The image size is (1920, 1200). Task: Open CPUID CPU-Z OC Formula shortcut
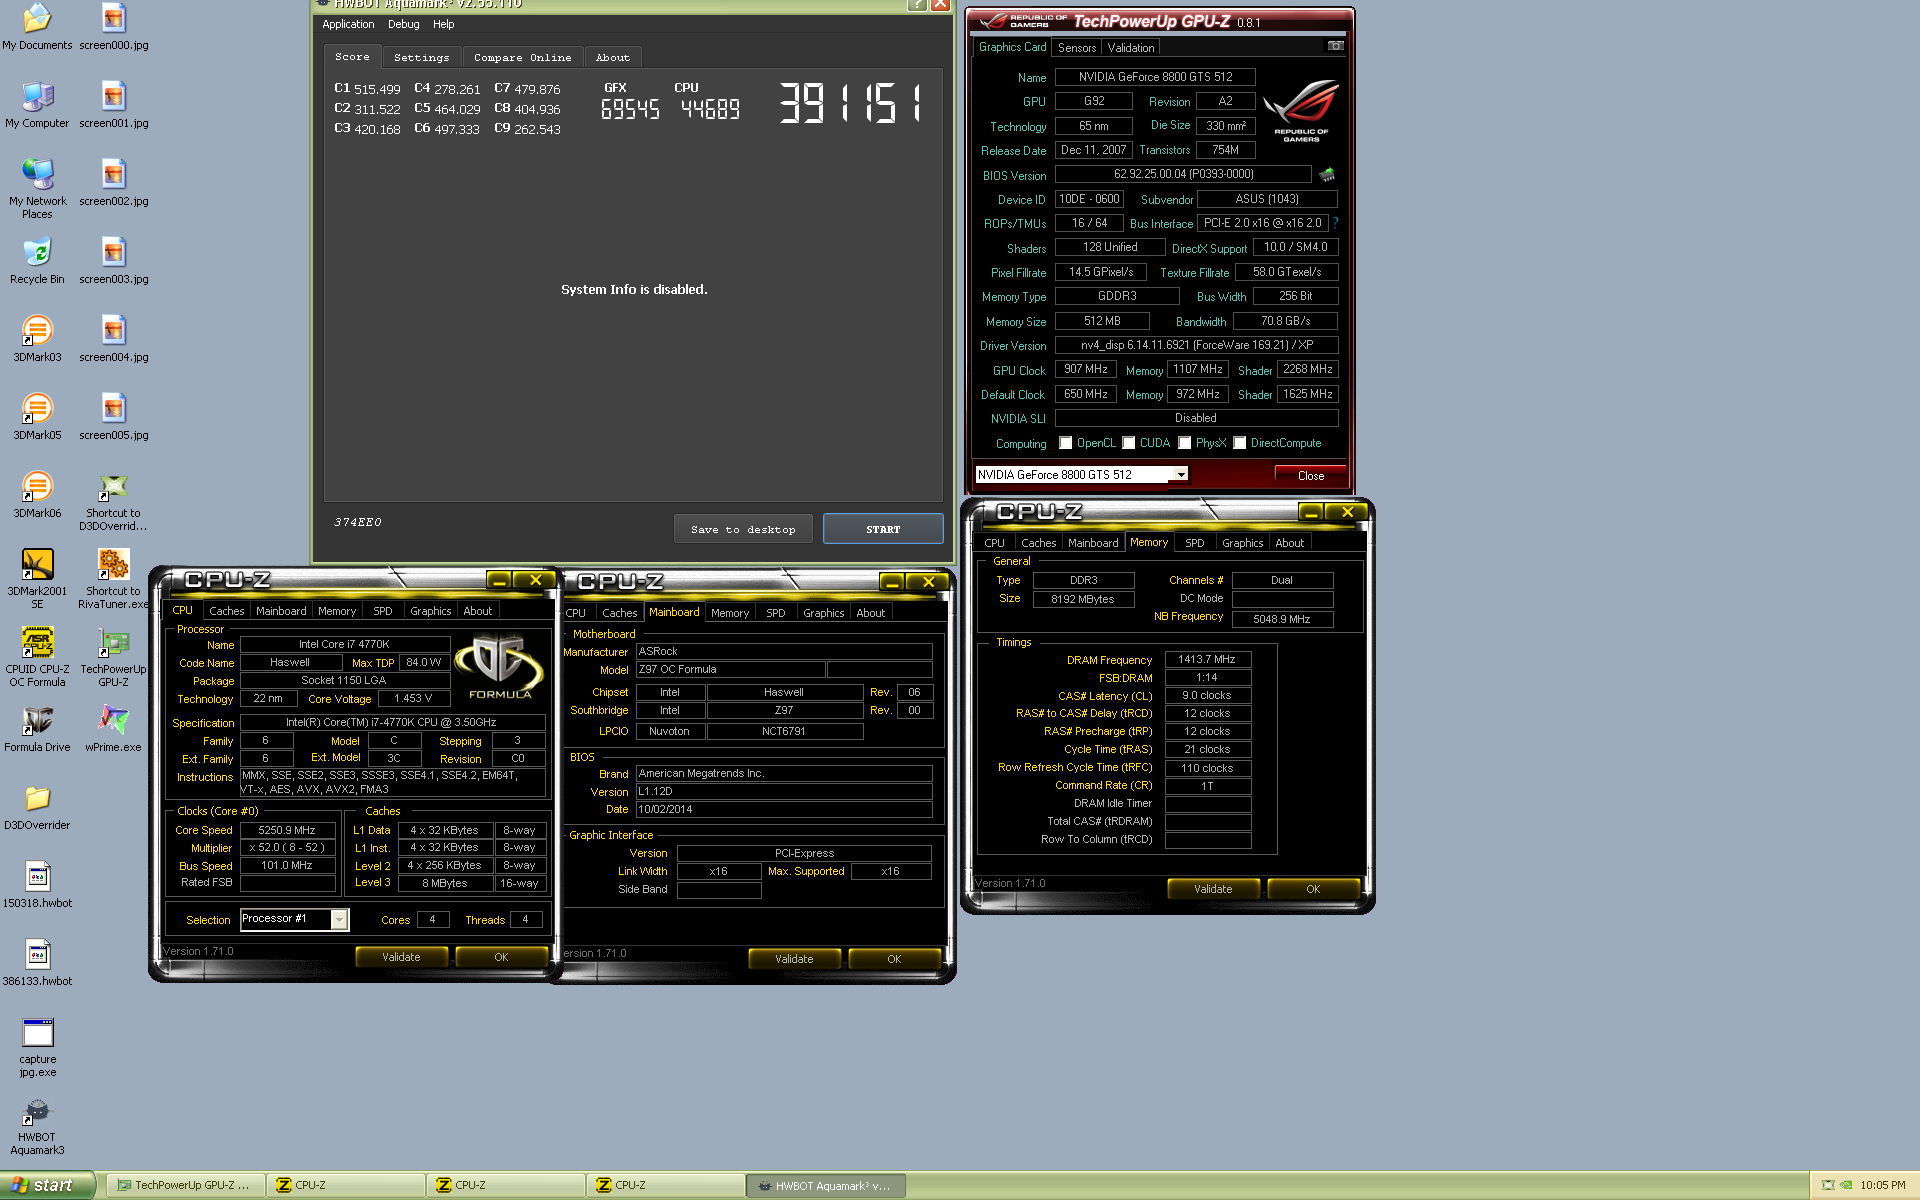pyautogui.click(x=37, y=657)
